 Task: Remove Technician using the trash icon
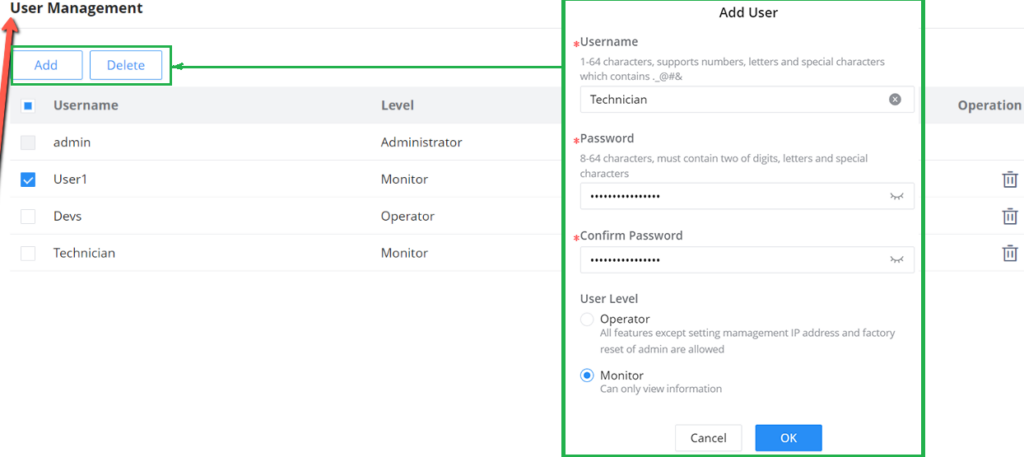click(x=1010, y=253)
